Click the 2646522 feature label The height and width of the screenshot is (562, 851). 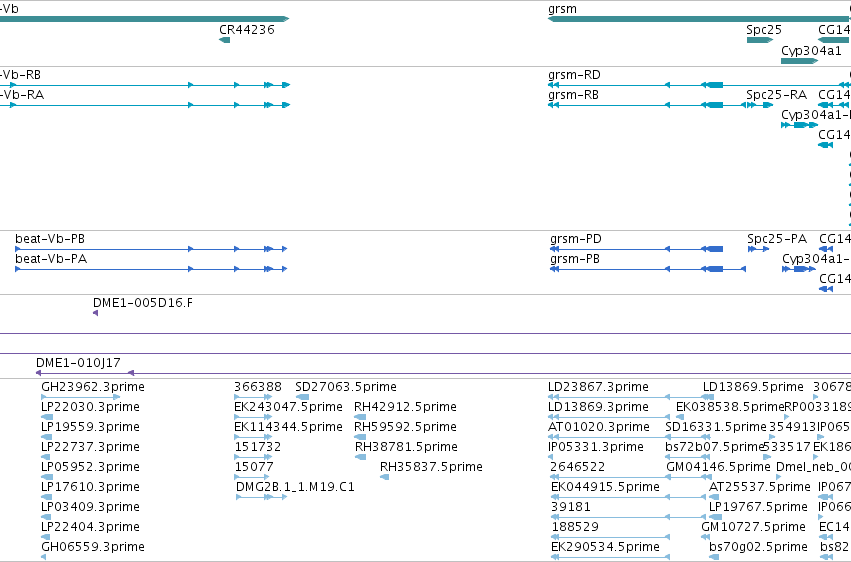[x=577, y=467]
